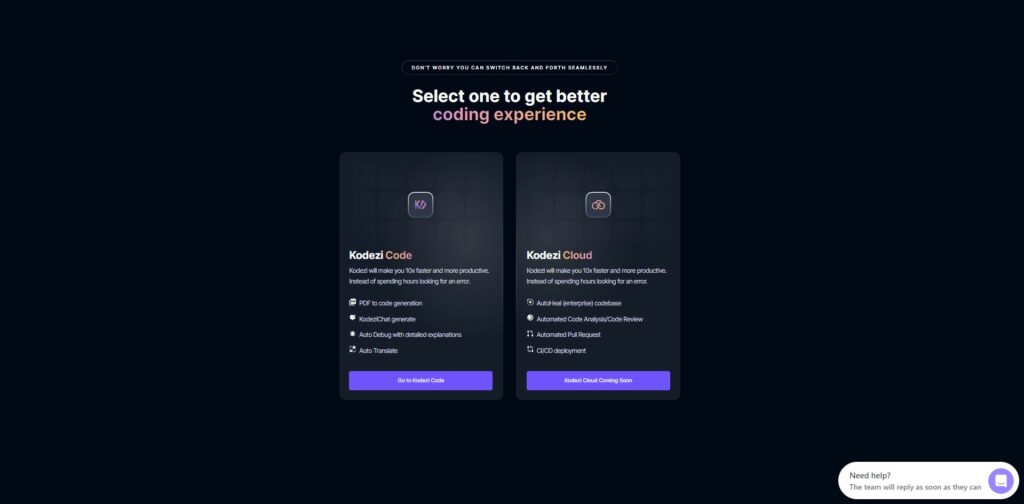Click the CI/CD deployment icon

click(x=530, y=349)
